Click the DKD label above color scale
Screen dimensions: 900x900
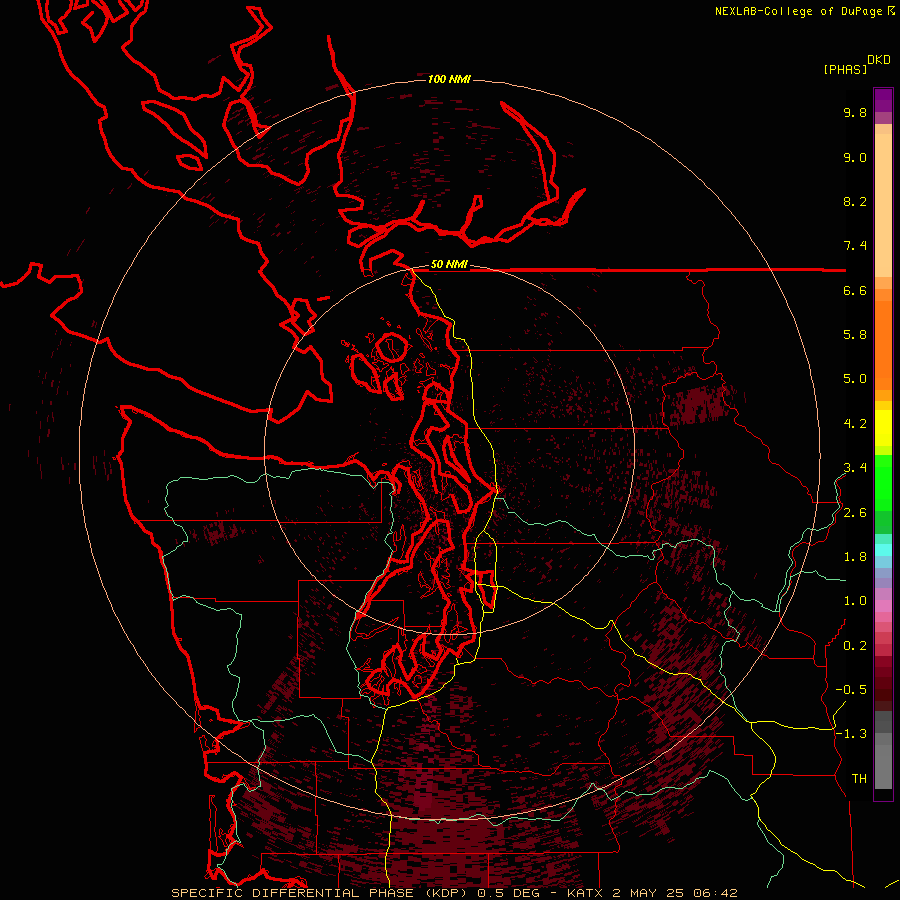tap(879, 60)
